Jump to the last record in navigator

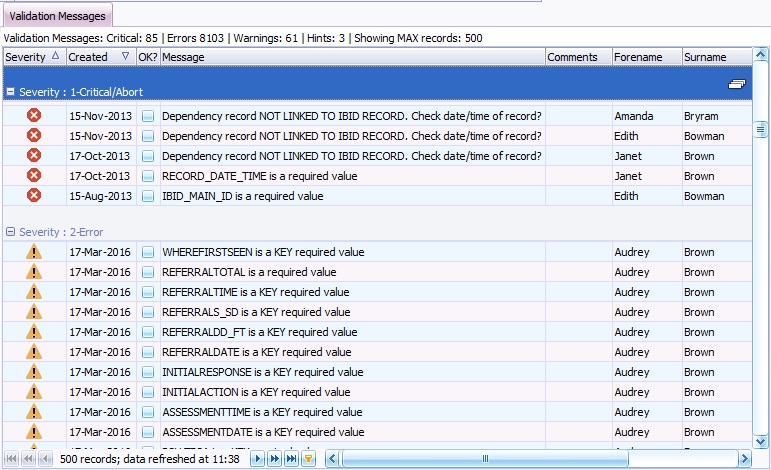point(291,459)
